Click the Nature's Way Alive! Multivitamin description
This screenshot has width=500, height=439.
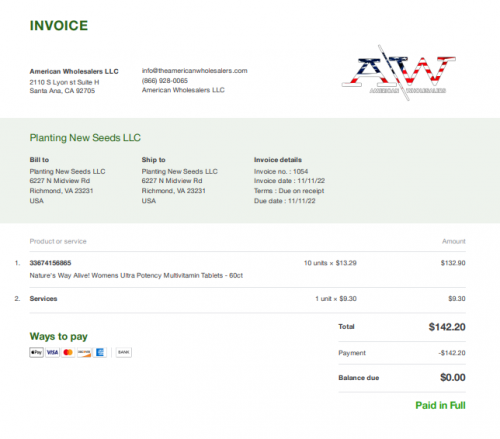coord(136,276)
